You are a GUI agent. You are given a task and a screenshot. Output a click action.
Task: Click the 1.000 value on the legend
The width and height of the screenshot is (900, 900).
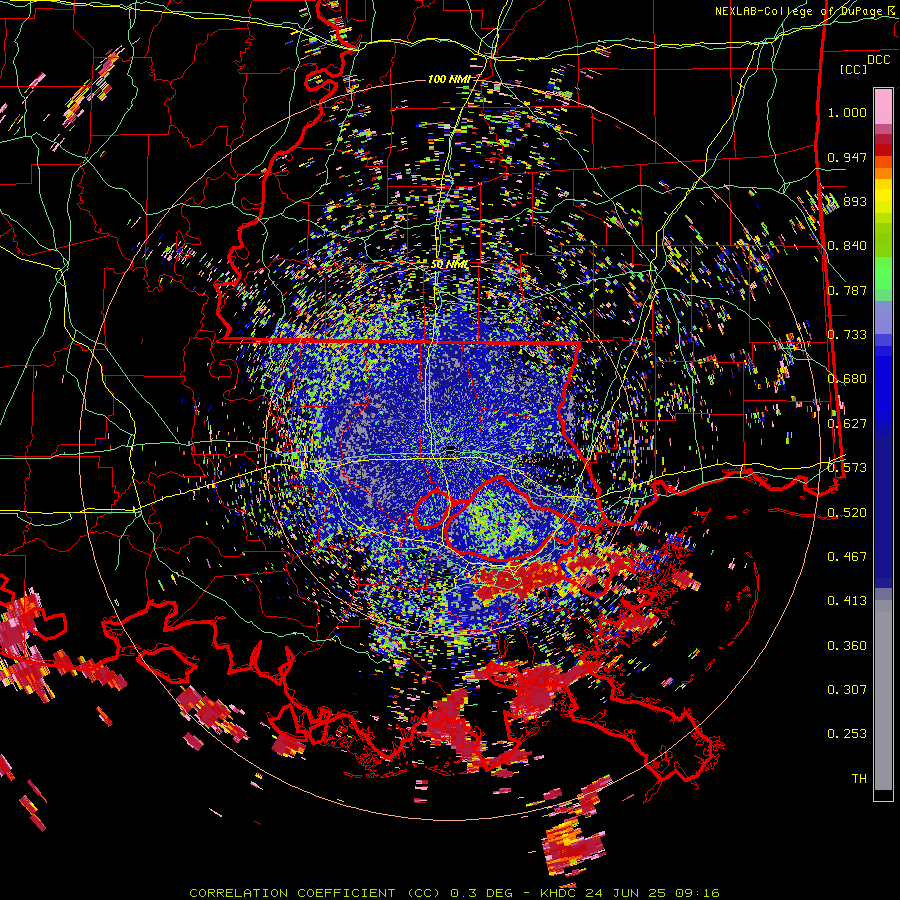point(847,112)
